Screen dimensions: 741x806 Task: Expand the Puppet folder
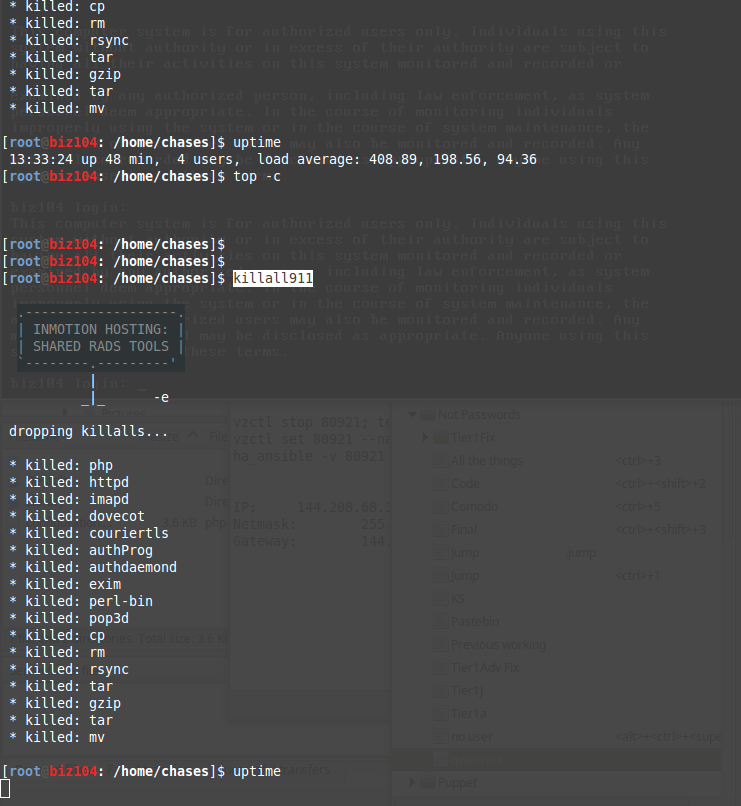coord(411,782)
